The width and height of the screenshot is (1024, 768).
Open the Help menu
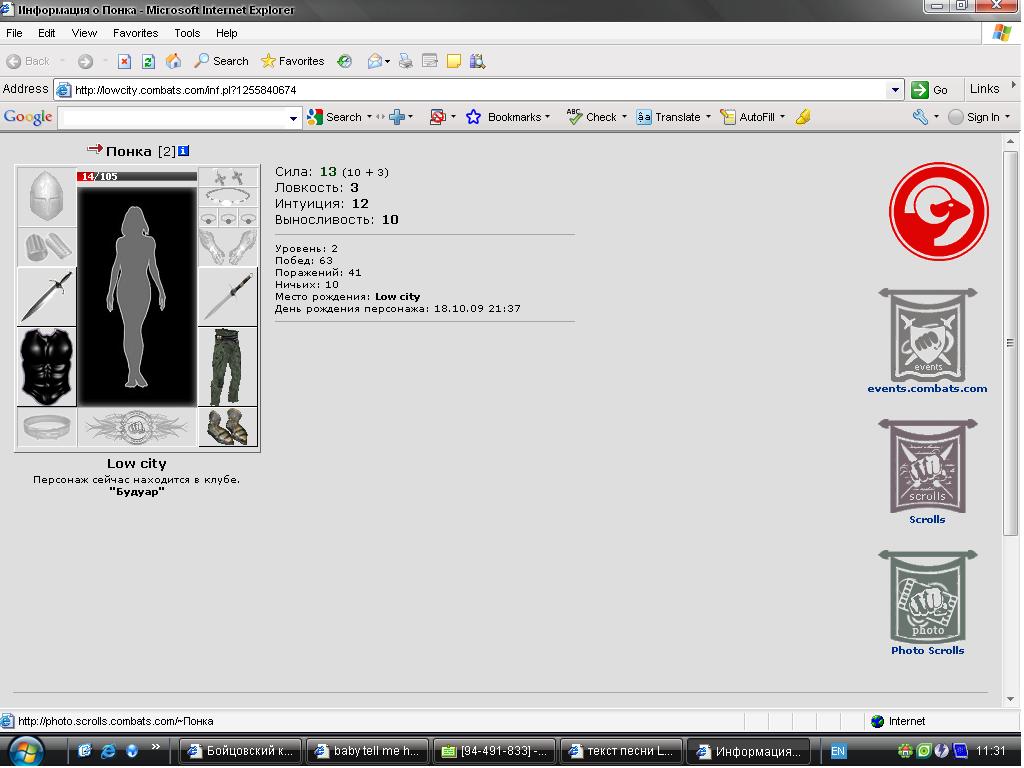227,33
